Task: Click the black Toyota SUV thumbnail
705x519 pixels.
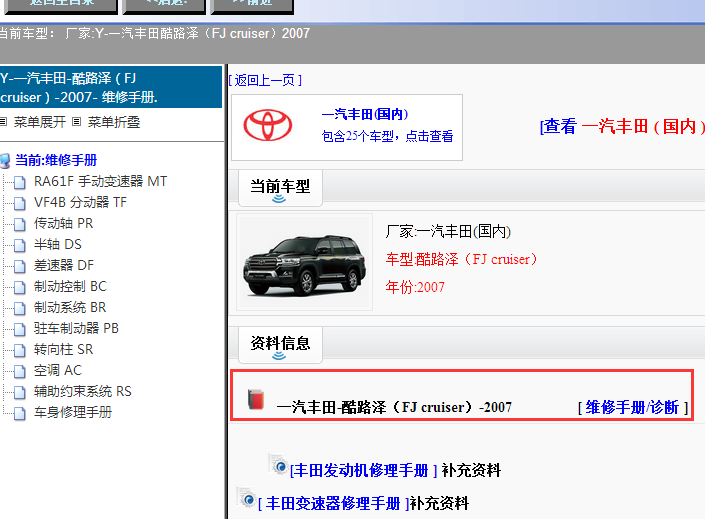Action: coord(304,262)
